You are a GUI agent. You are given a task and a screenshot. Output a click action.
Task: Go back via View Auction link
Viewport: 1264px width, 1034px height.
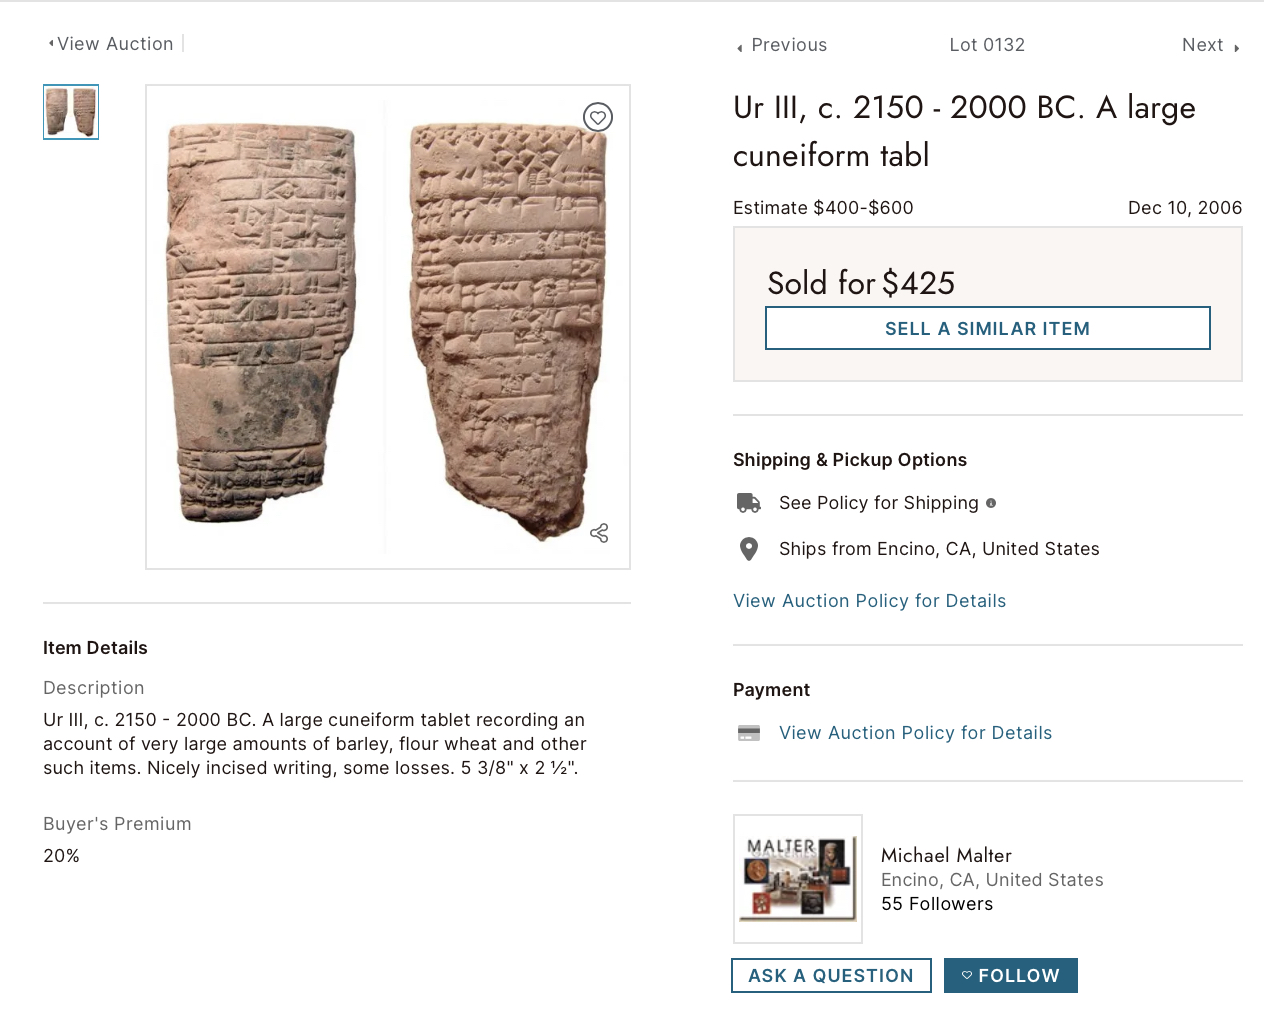click(x=114, y=44)
